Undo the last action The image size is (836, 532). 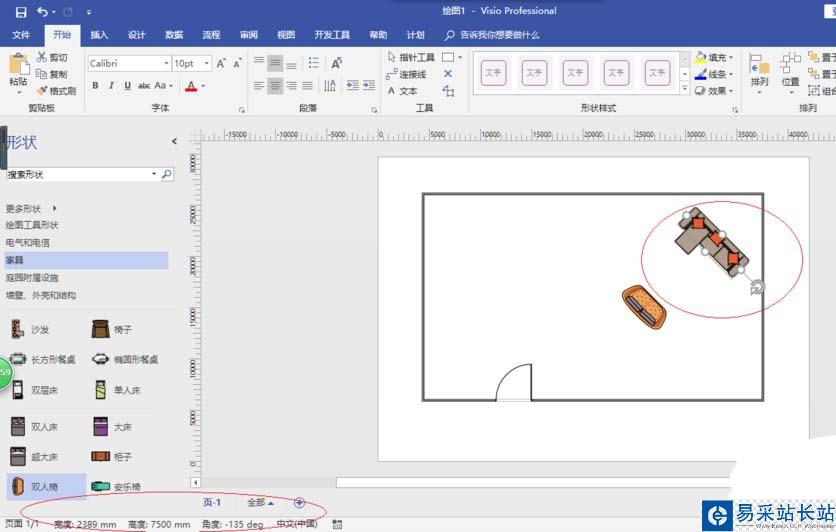(x=43, y=12)
